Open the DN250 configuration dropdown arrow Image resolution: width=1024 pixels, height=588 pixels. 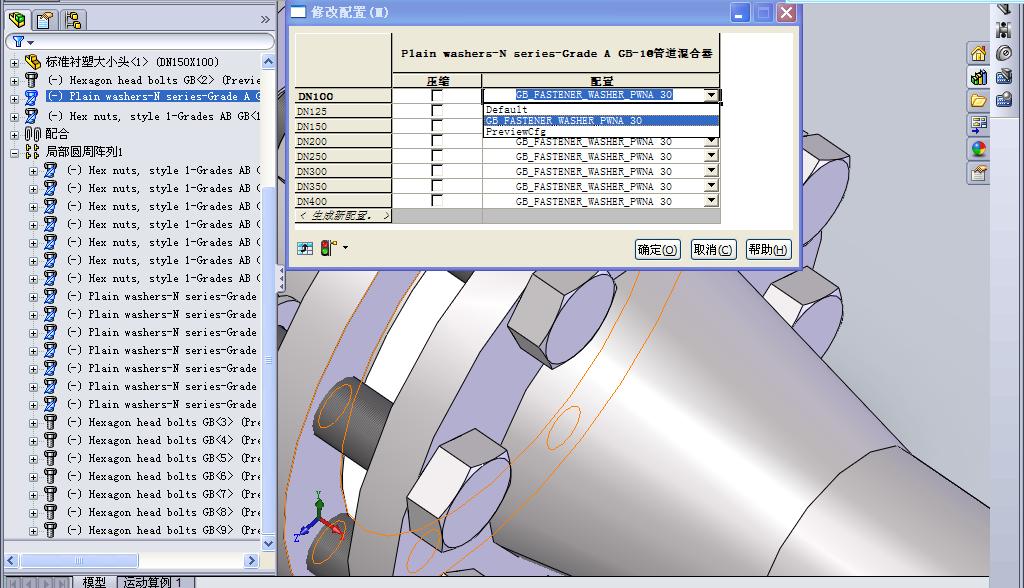coord(711,156)
